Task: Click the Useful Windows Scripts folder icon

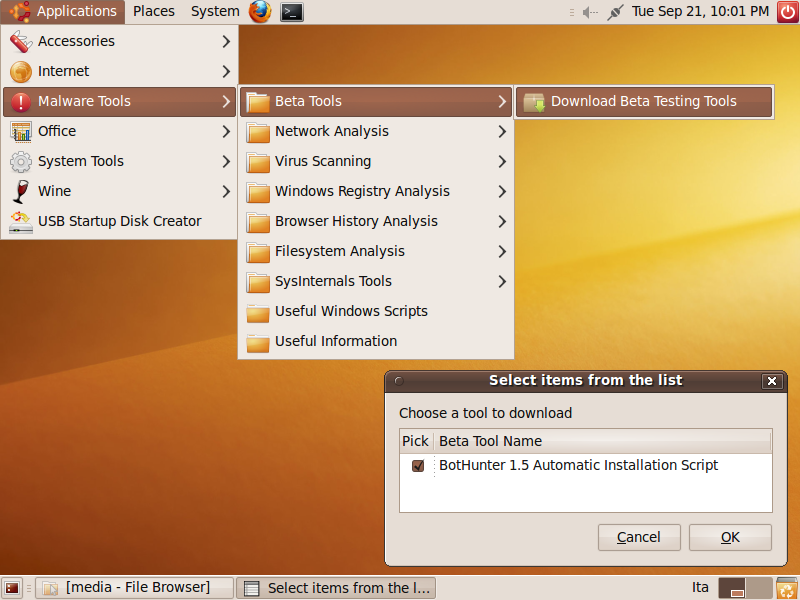Action: [x=258, y=312]
